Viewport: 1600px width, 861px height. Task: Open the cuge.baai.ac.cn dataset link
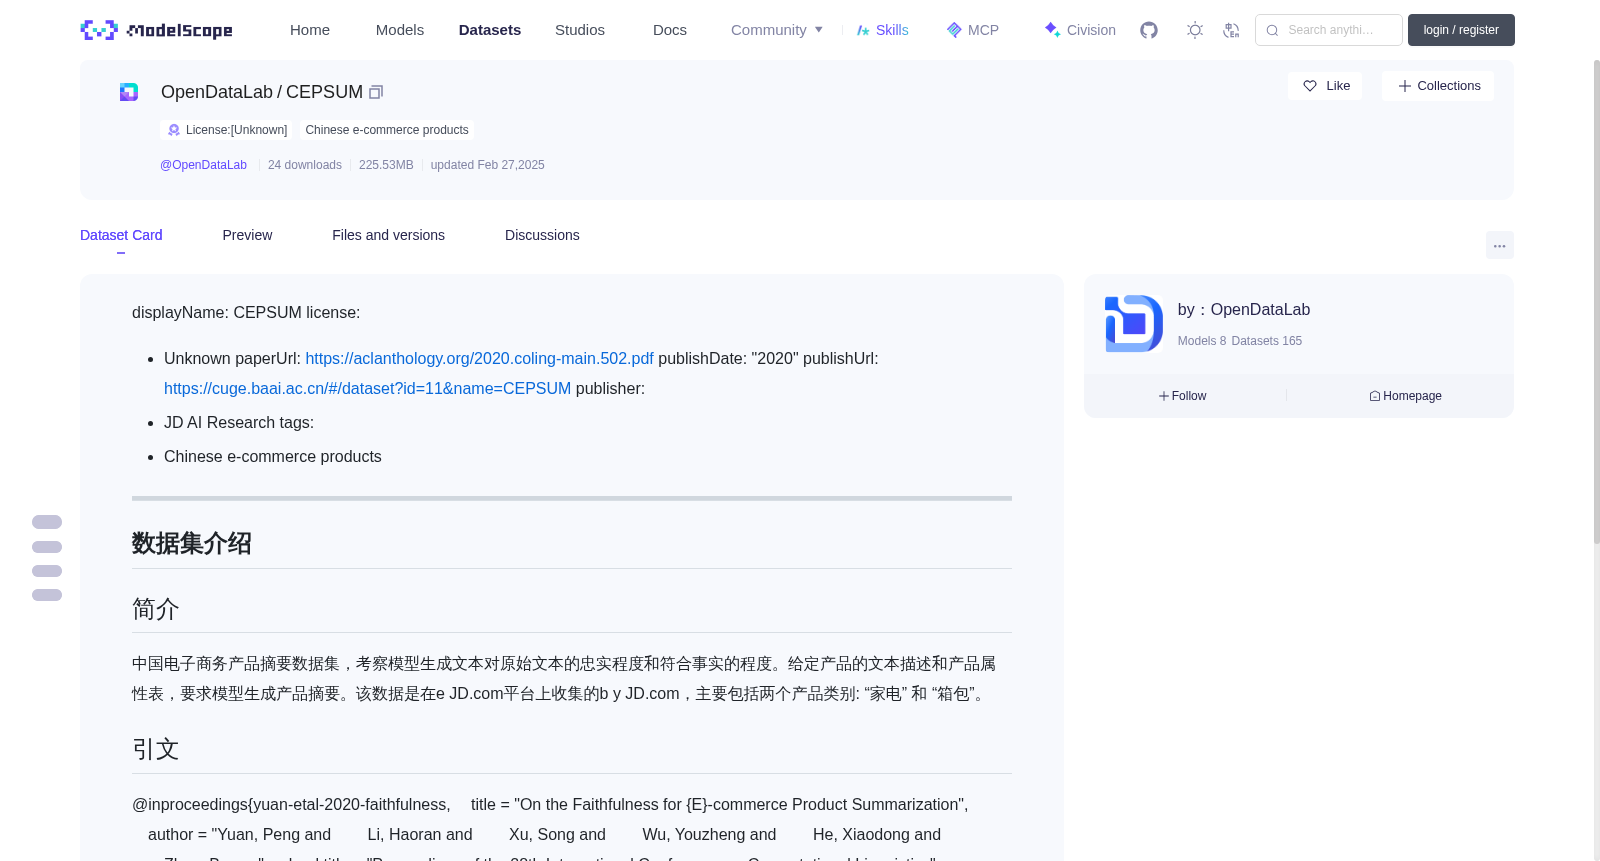pos(367,389)
